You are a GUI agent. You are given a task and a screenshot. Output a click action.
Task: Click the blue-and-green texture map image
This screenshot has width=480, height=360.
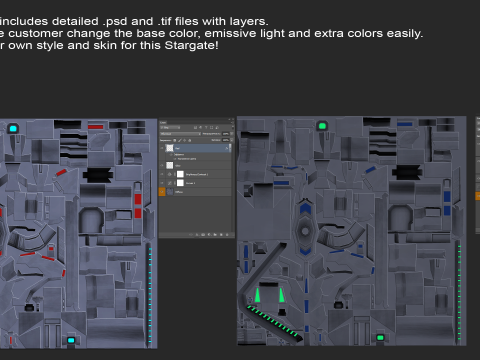click(351, 231)
